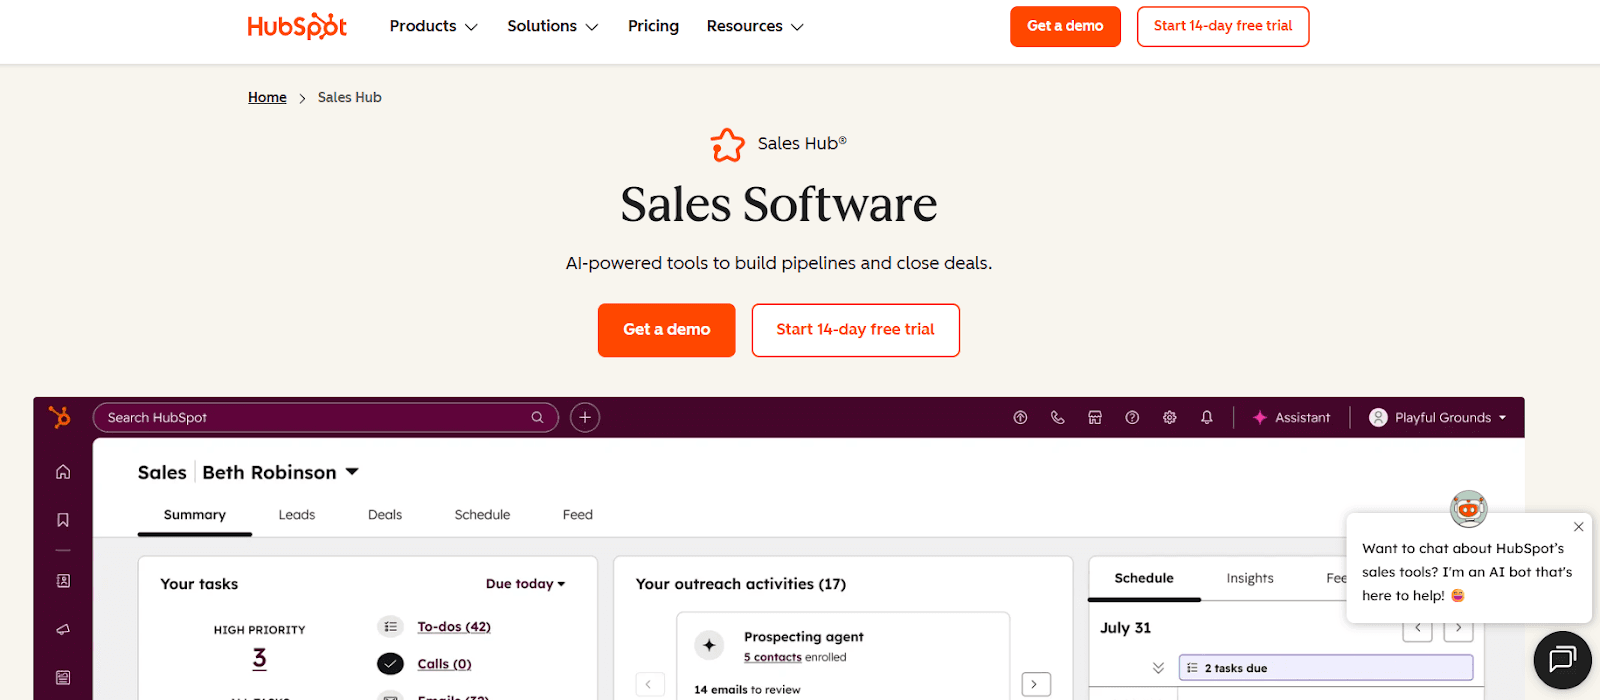The image size is (1600, 700).
Task: Open Pricing in the top navigation
Action: tap(653, 26)
